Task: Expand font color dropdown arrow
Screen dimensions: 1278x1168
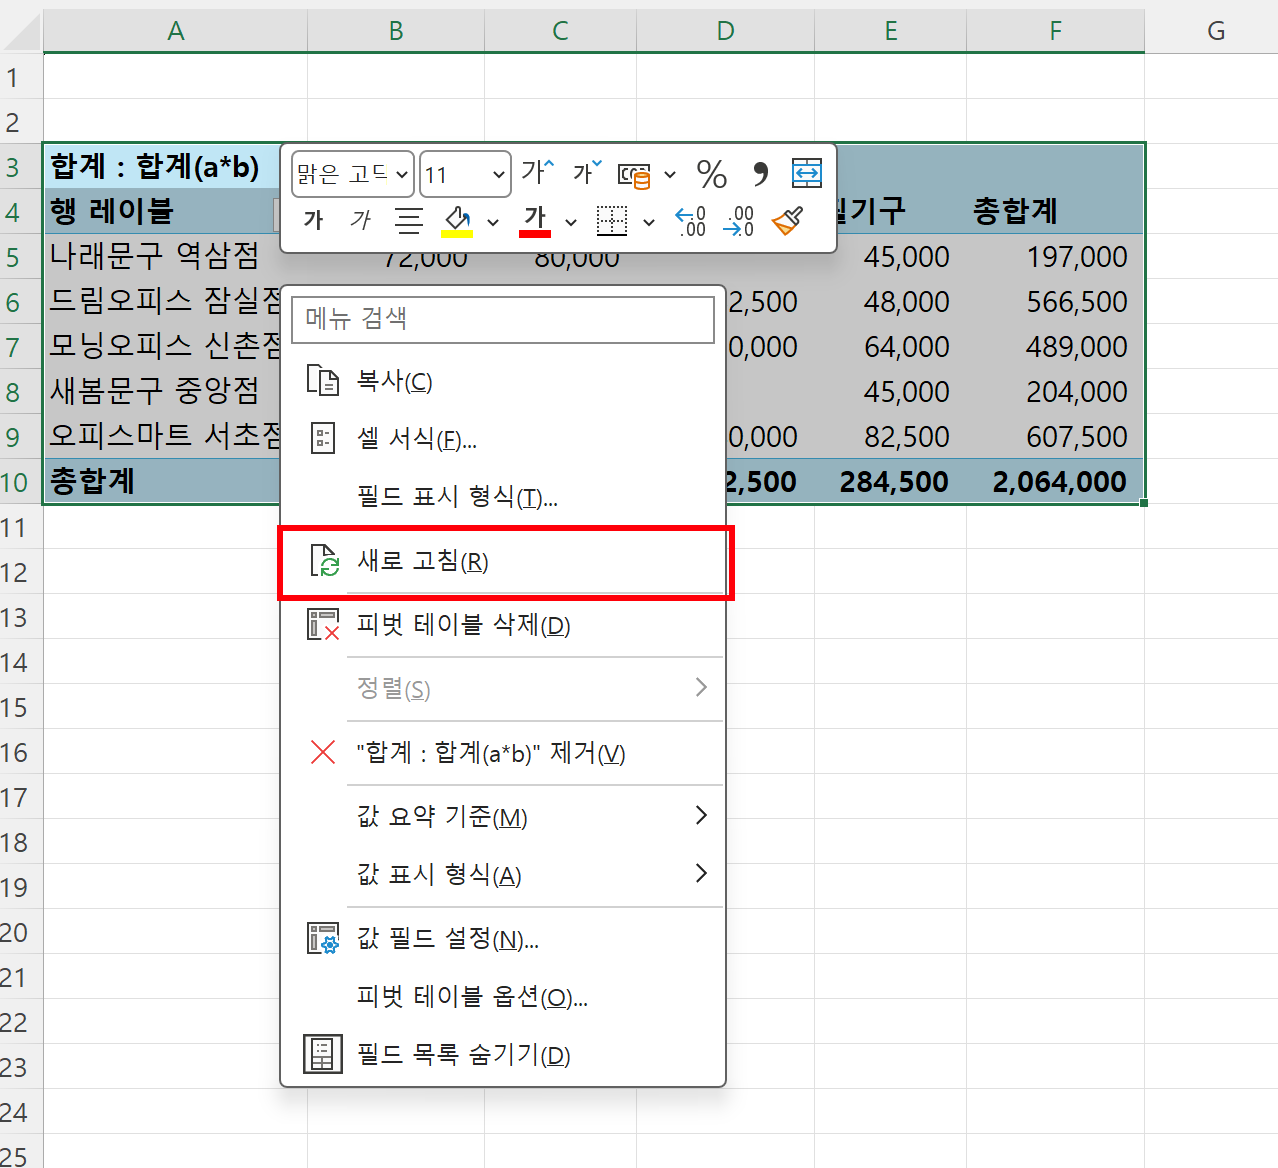Action: (x=571, y=222)
